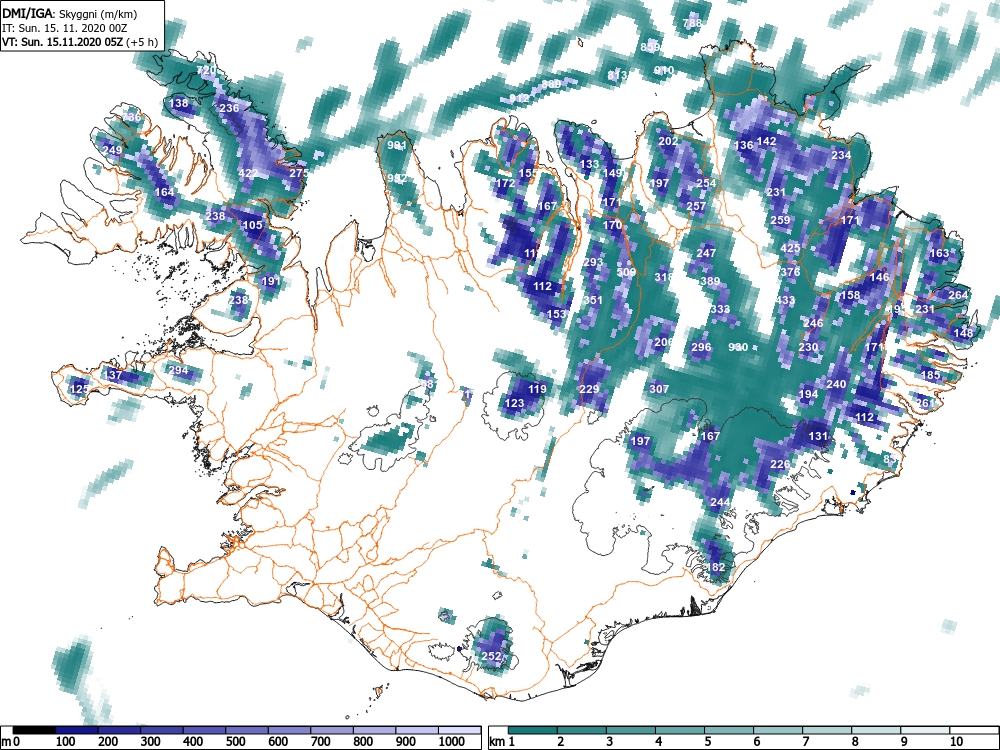Click the 'DMI/IGA: Skyggni (m/km)' title text
The image size is (1000, 750).
coord(69,13)
